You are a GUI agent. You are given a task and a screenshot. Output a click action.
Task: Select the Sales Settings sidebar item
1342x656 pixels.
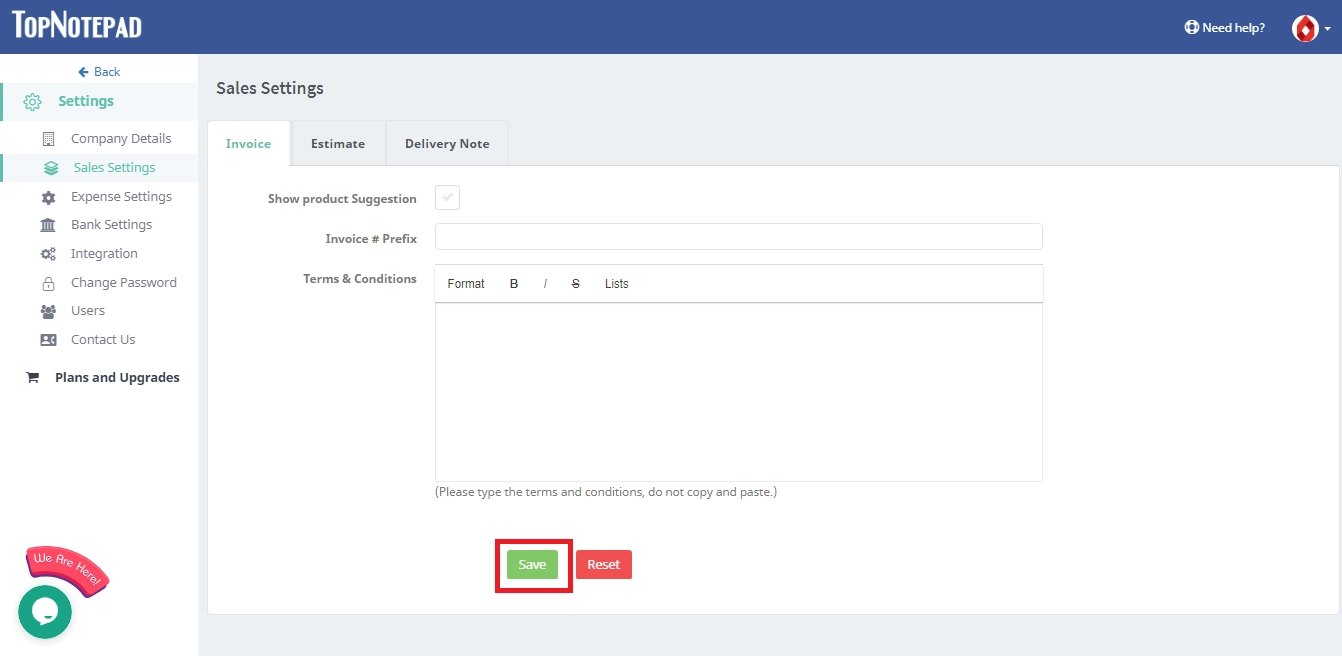pos(99,168)
